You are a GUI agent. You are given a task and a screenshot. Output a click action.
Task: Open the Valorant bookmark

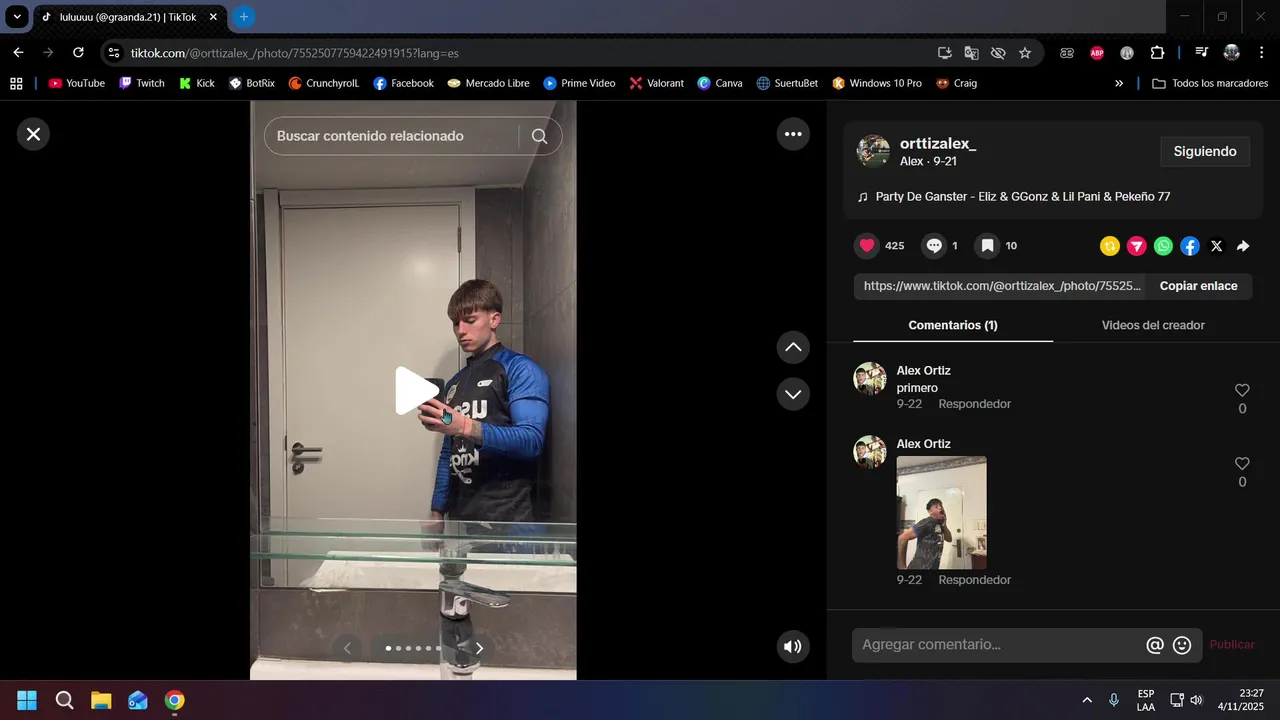pyautogui.click(x=656, y=83)
